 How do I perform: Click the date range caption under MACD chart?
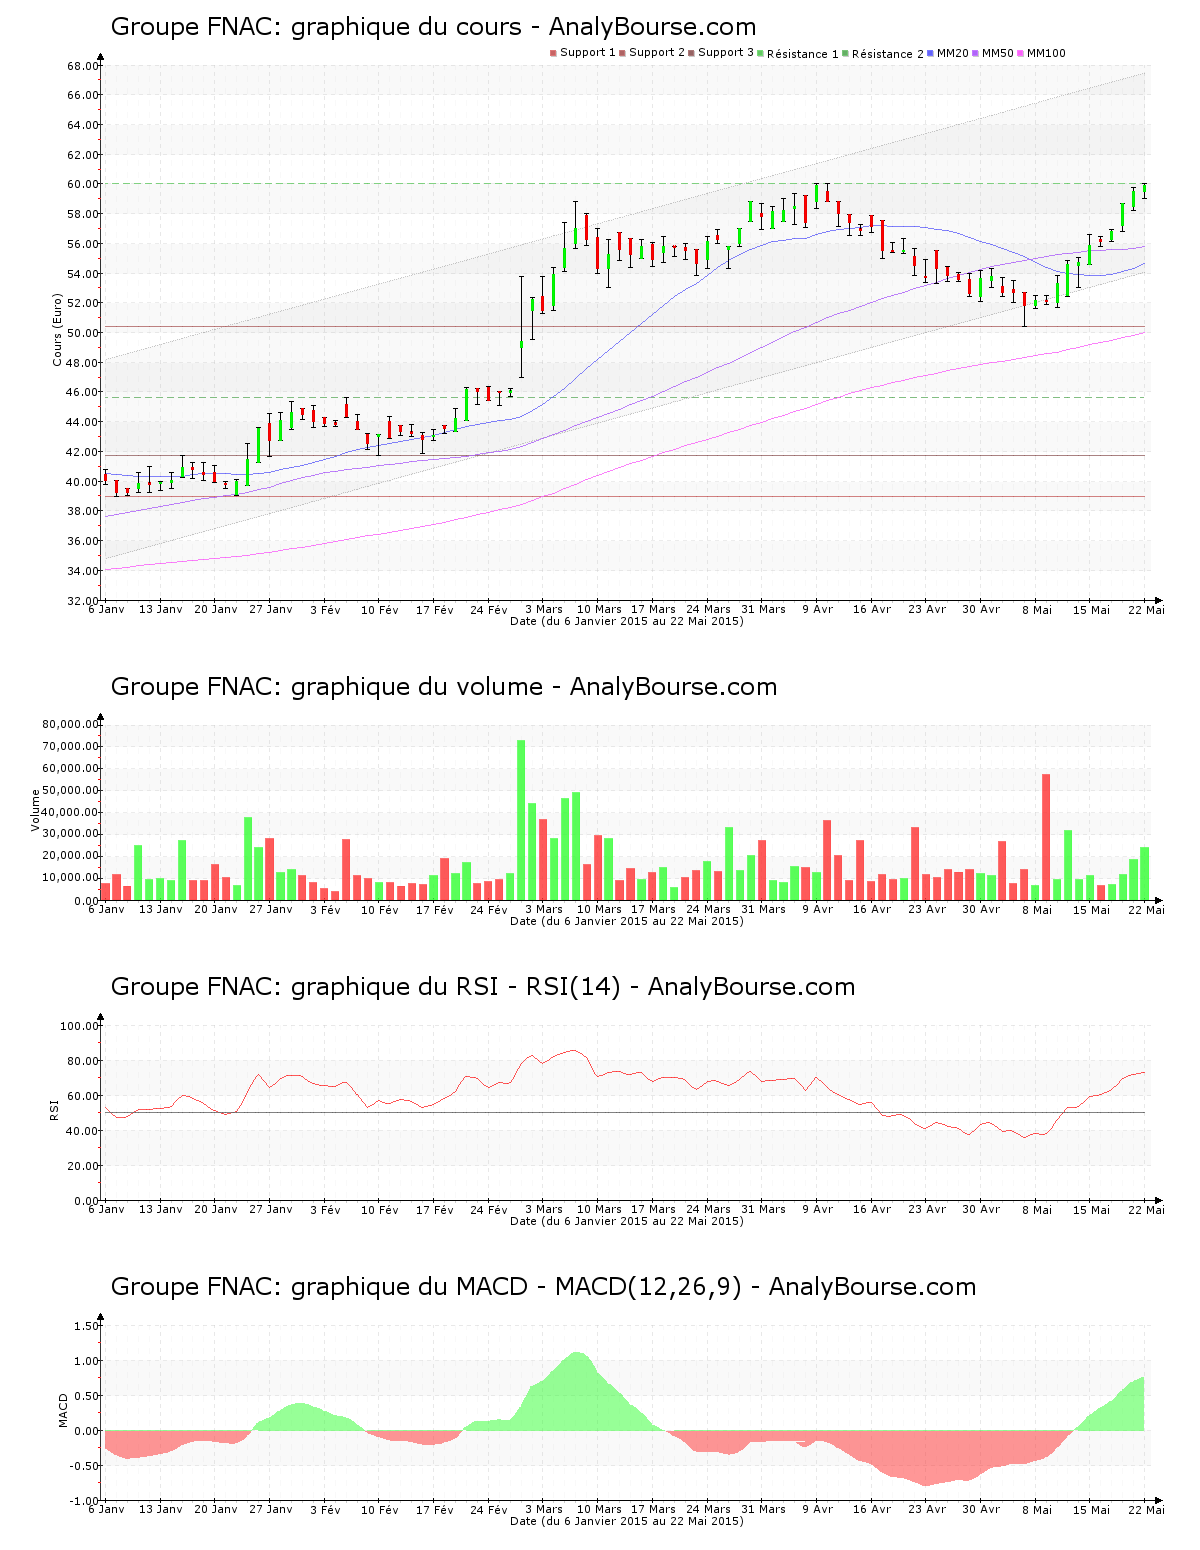coord(627,1521)
